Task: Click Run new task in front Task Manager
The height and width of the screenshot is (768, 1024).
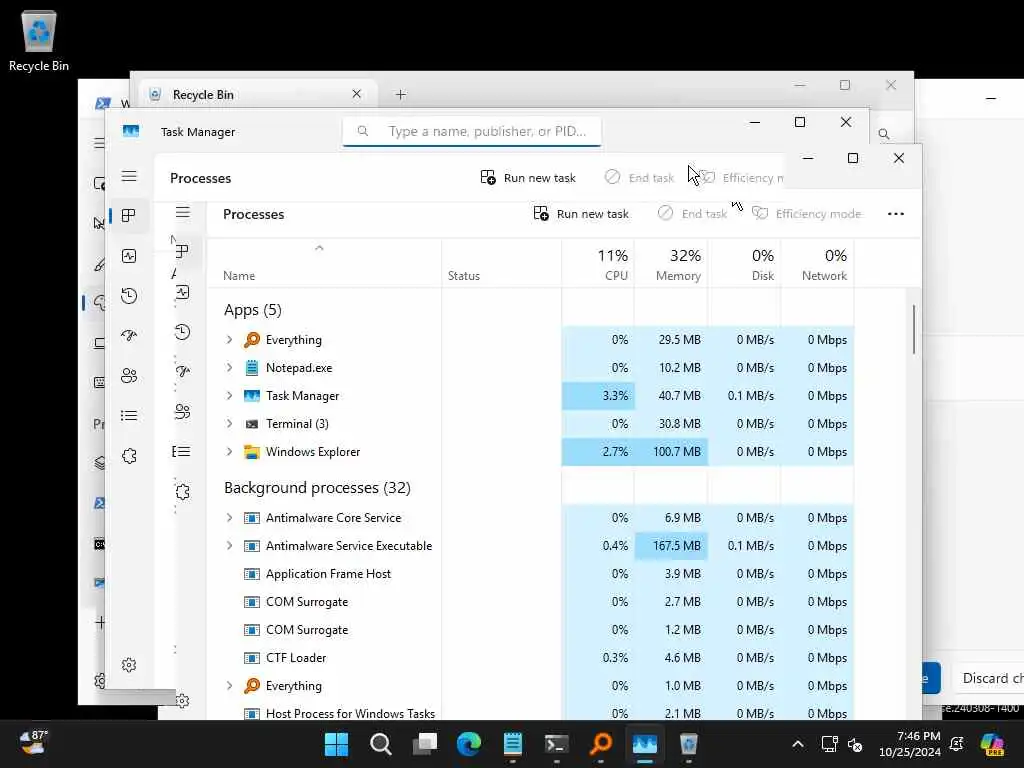Action: (581, 214)
